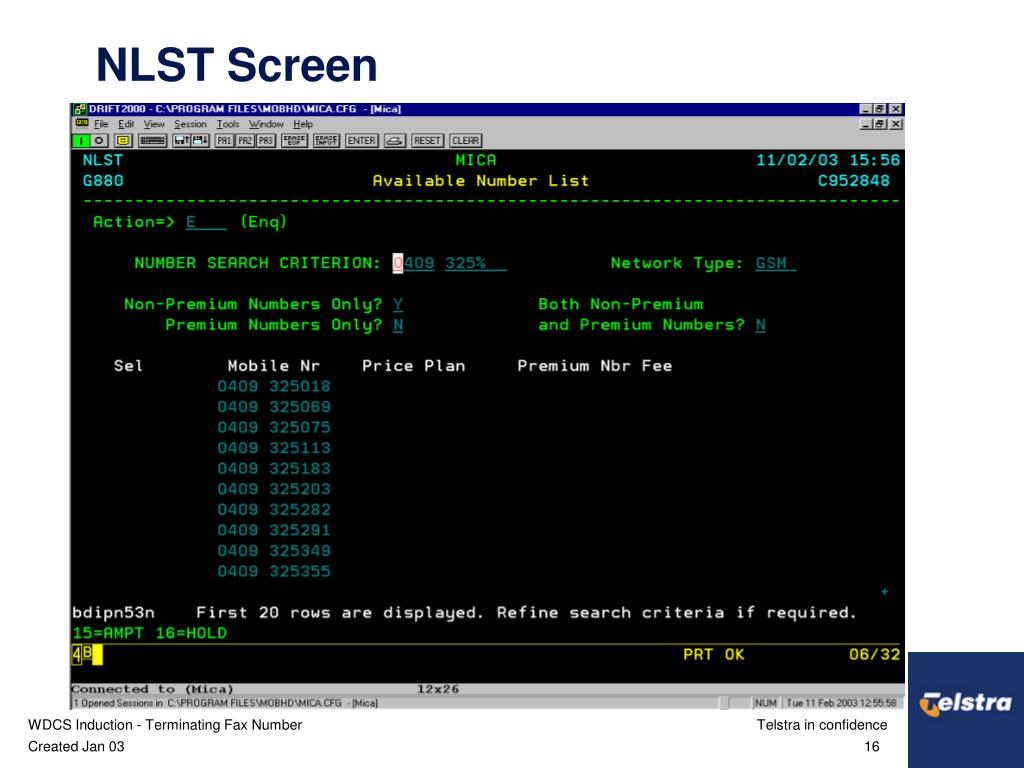The height and width of the screenshot is (768, 1024).
Task: Click the Non-Premium Numbers Only Y field
Action: [x=398, y=304]
